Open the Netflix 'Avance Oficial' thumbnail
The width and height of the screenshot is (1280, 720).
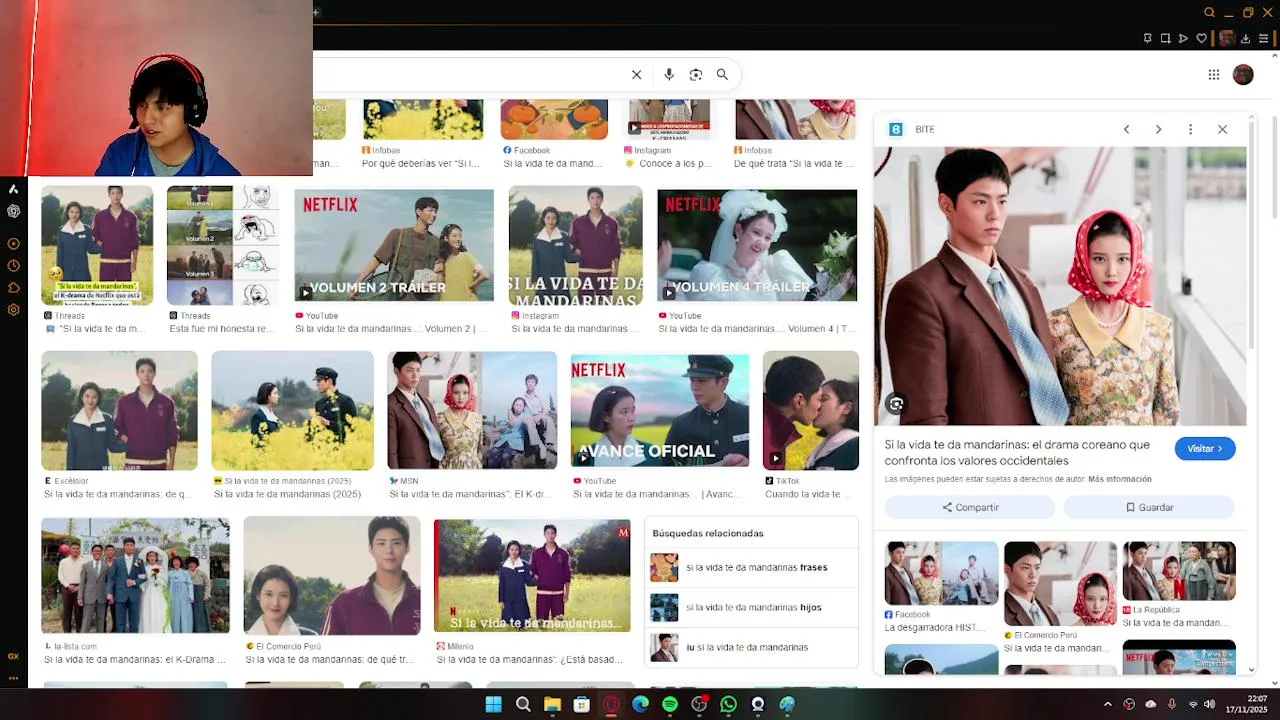point(660,411)
